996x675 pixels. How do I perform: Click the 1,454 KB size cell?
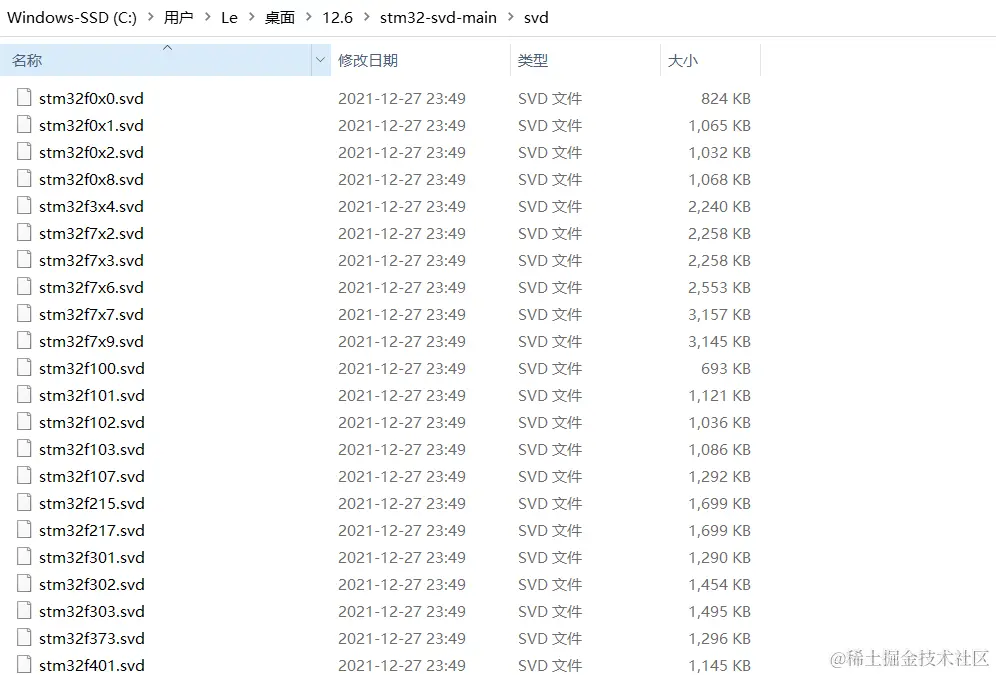[x=720, y=584]
